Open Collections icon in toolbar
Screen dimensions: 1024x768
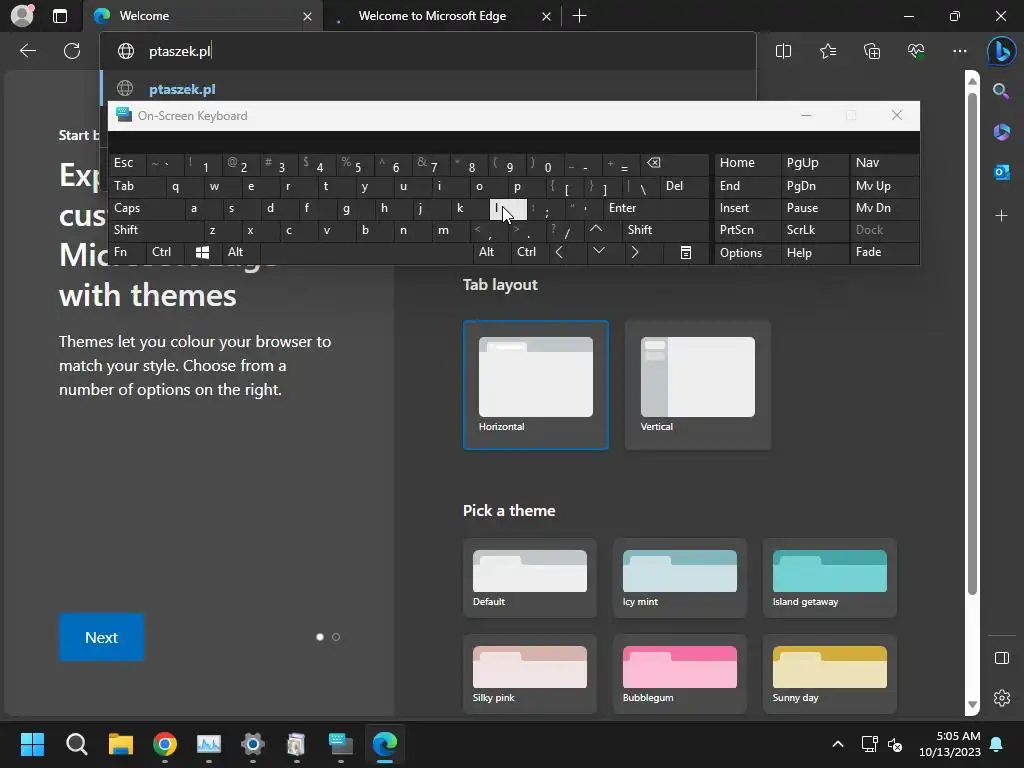[872, 51]
